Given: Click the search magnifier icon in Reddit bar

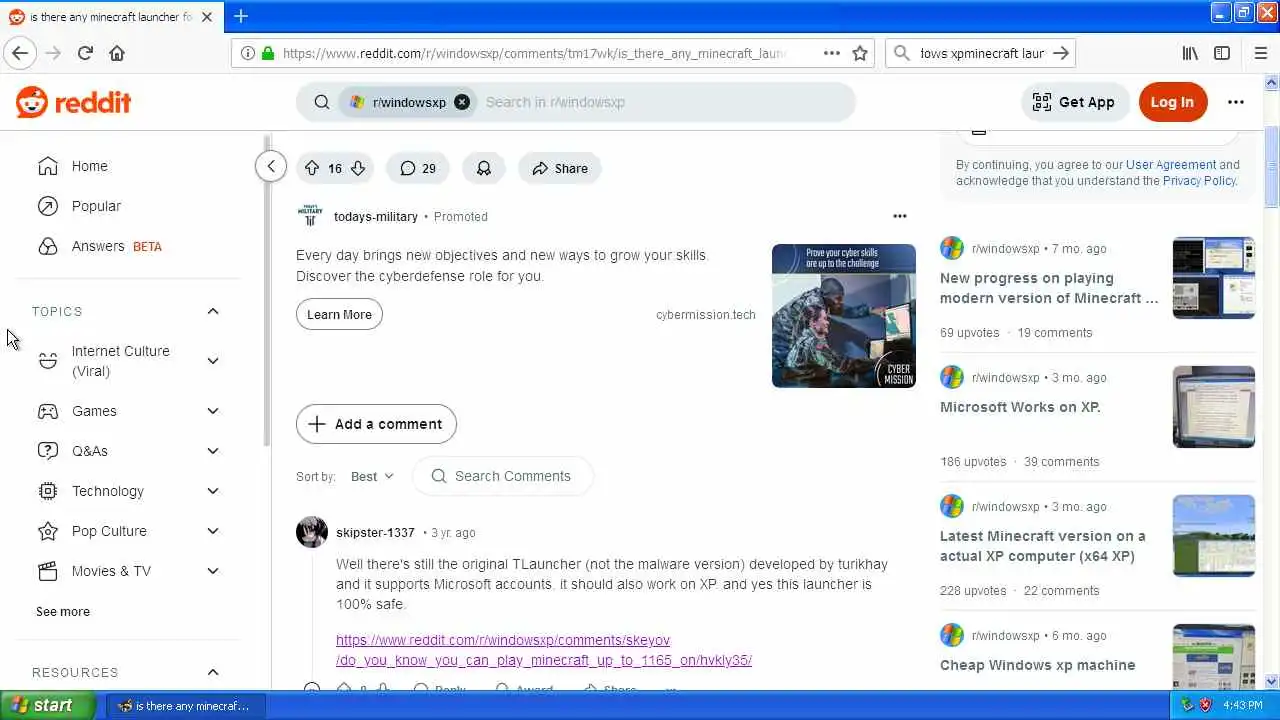Looking at the screenshot, I should 322,102.
